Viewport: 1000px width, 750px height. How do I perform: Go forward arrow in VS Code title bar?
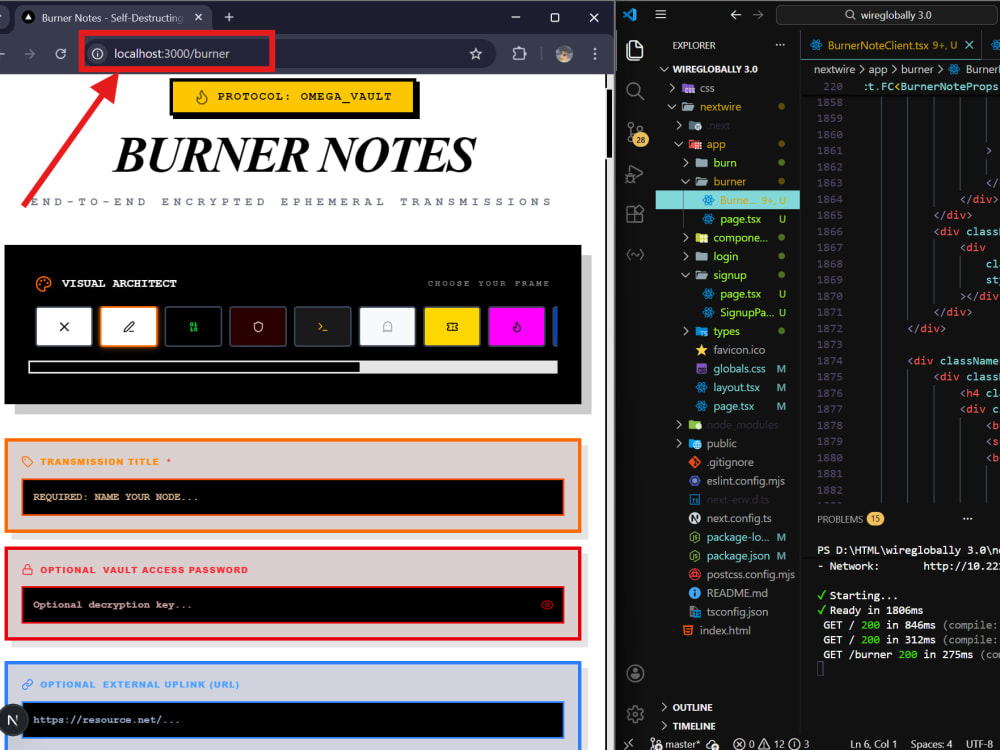(758, 14)
